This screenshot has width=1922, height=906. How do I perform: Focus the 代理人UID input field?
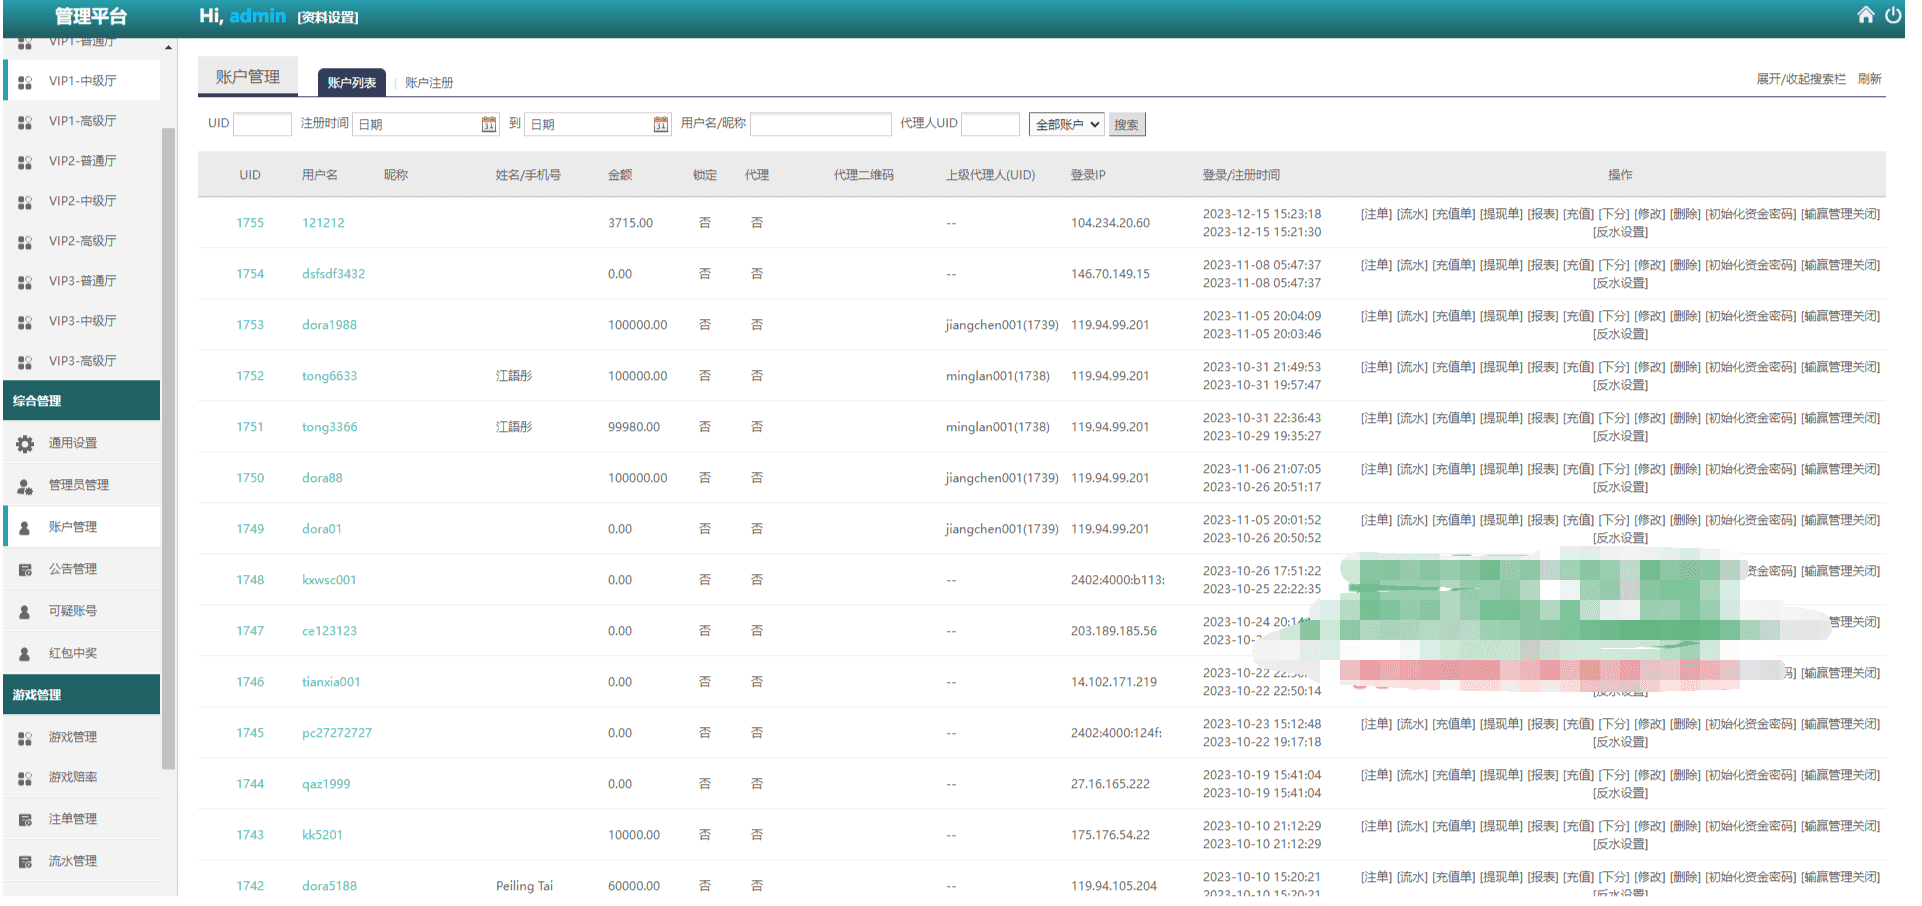click(x=990, y=124)
